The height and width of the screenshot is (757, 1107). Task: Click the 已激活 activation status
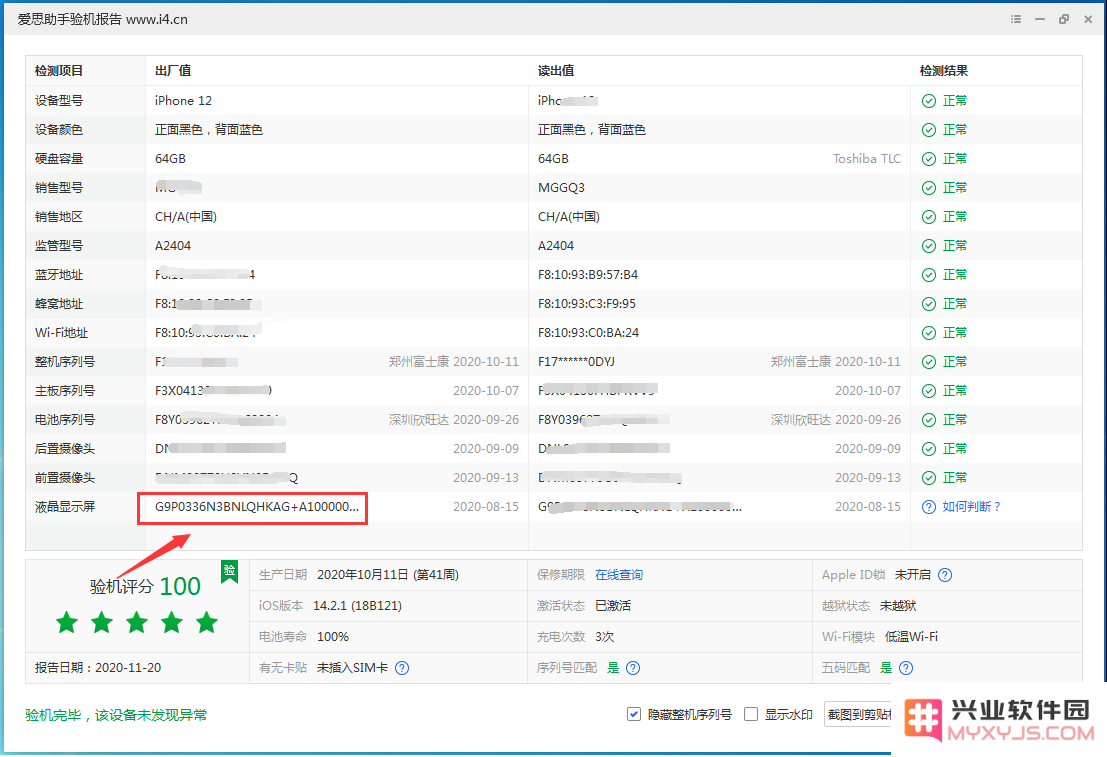(613, 606)
